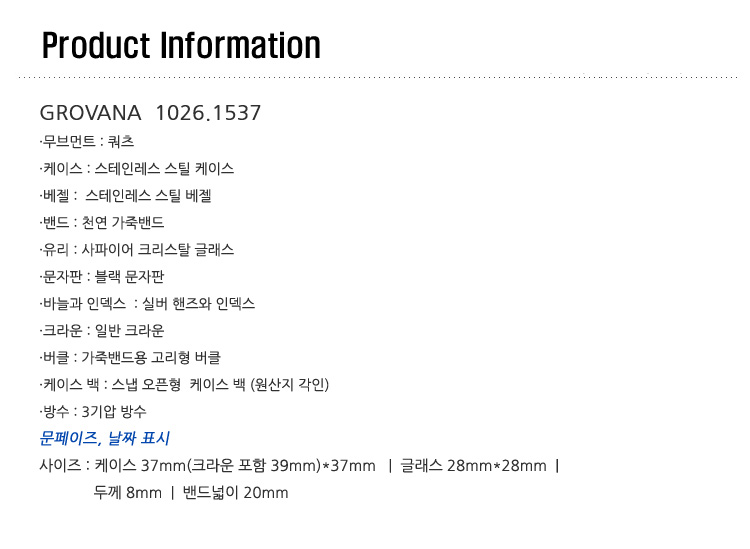Click the 밴드 : 천연 가죽밴드 line

tap(102, 222)
